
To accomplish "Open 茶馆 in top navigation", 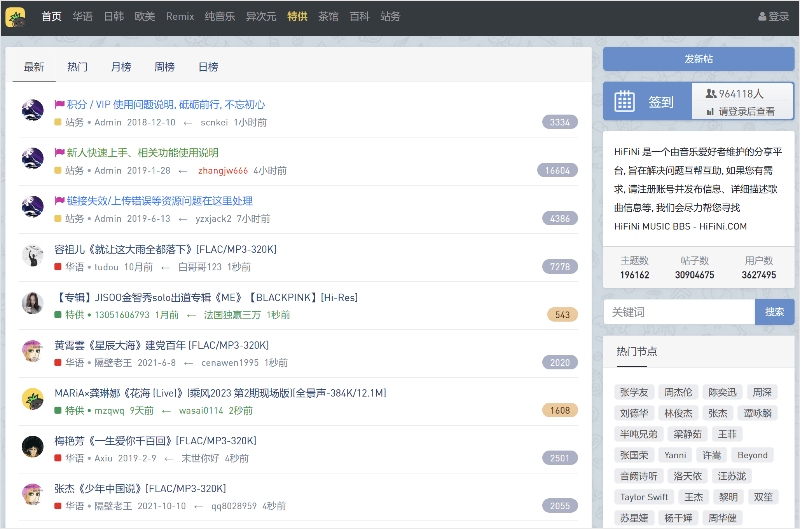I will pos(329,17).
